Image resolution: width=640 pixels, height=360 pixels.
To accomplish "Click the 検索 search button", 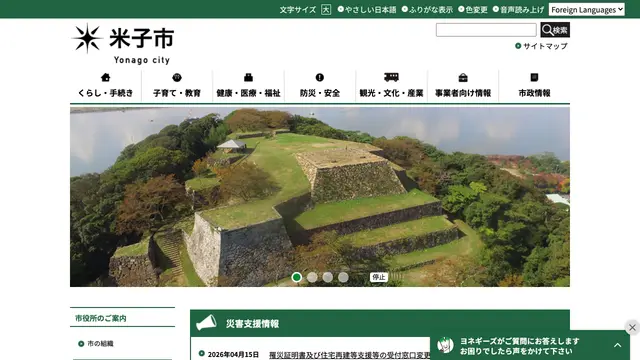I will point(555,30).
